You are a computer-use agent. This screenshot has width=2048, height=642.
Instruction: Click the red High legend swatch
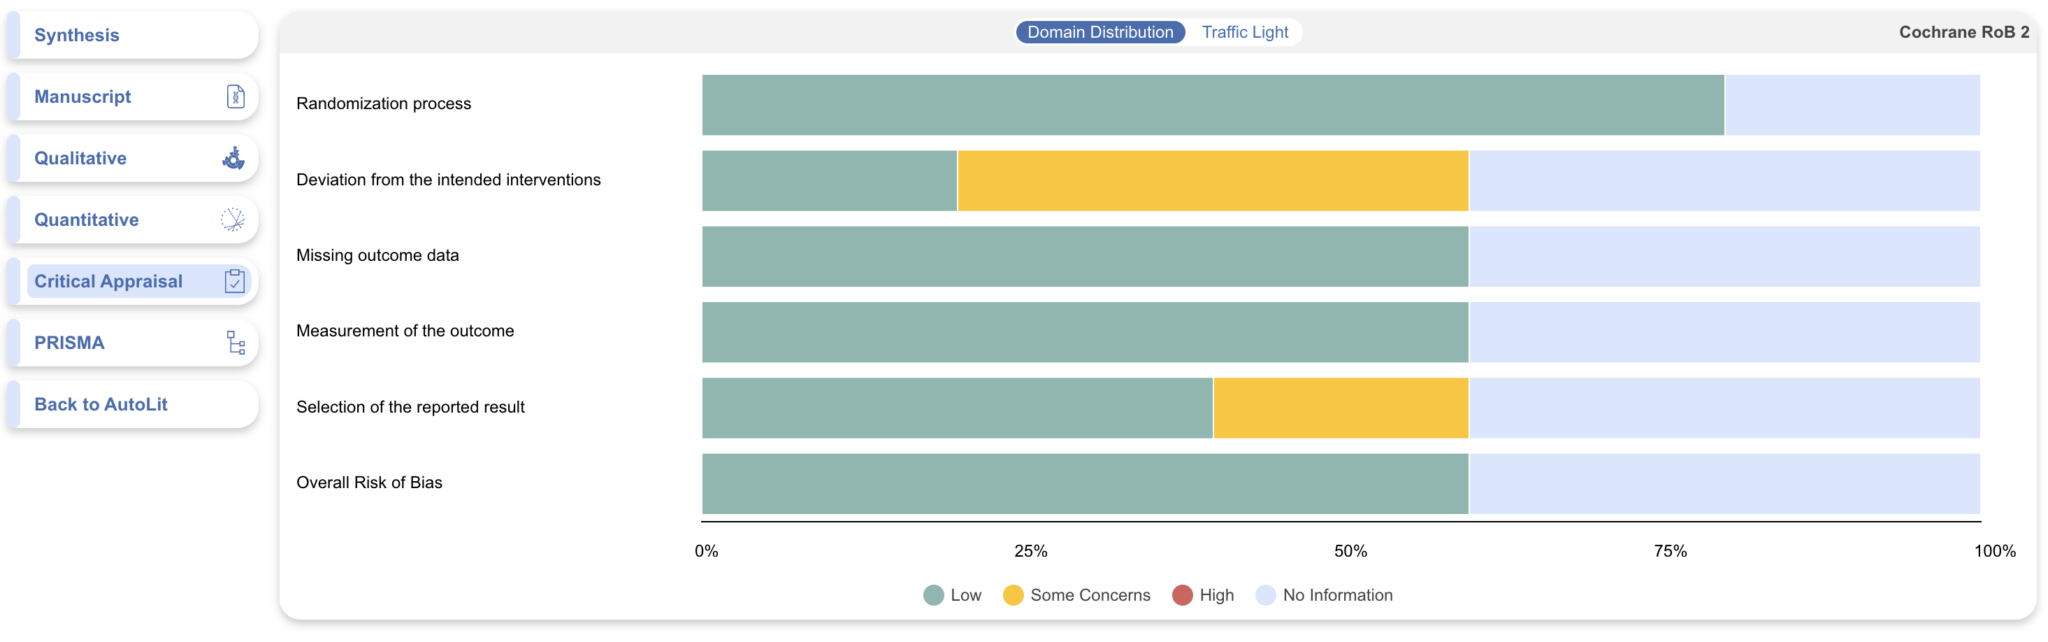point(1182,595)
